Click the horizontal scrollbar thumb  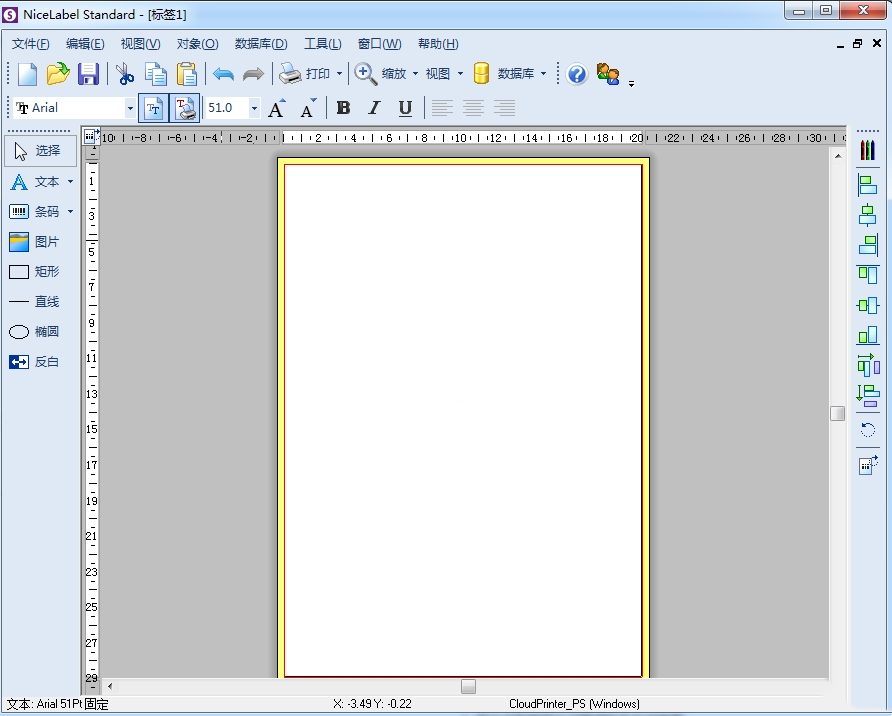(468, 686)
